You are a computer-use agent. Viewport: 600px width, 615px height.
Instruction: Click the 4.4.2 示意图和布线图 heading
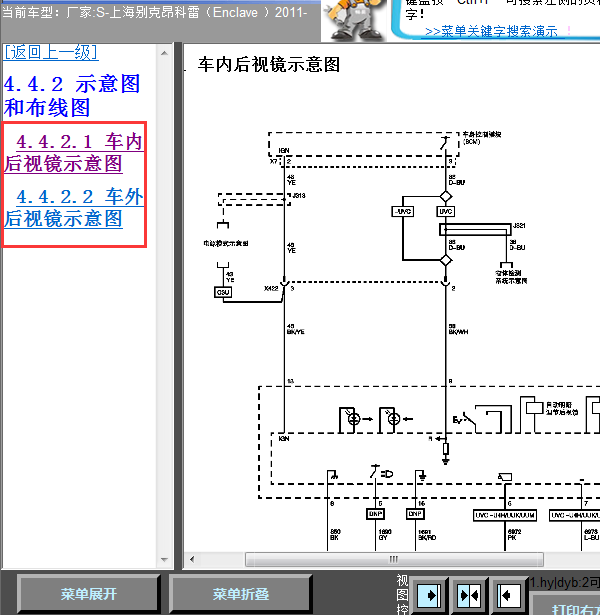tap(72, 96)
